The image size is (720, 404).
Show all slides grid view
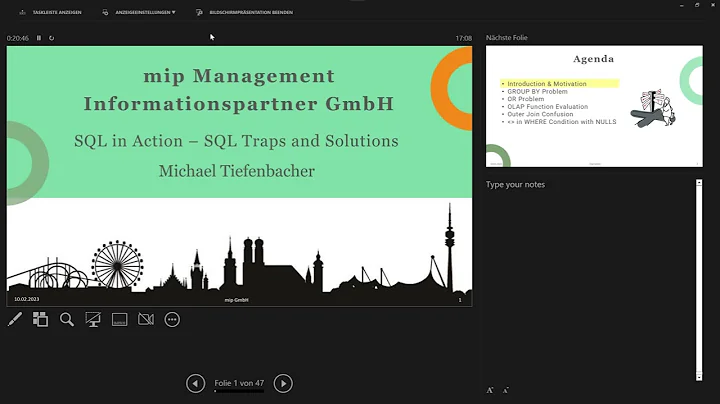coord(40,319)
